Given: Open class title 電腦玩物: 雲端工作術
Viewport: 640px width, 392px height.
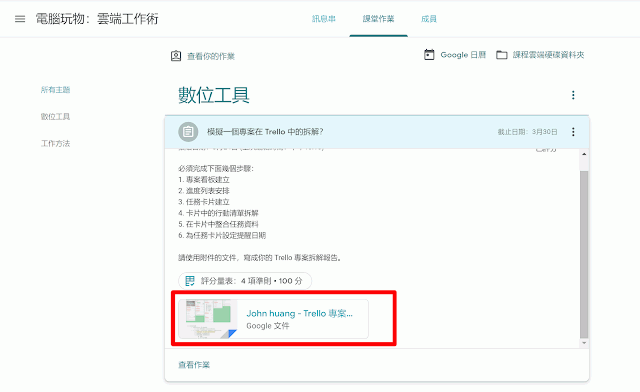Looking at the screenshot, I should pos(97,19).
